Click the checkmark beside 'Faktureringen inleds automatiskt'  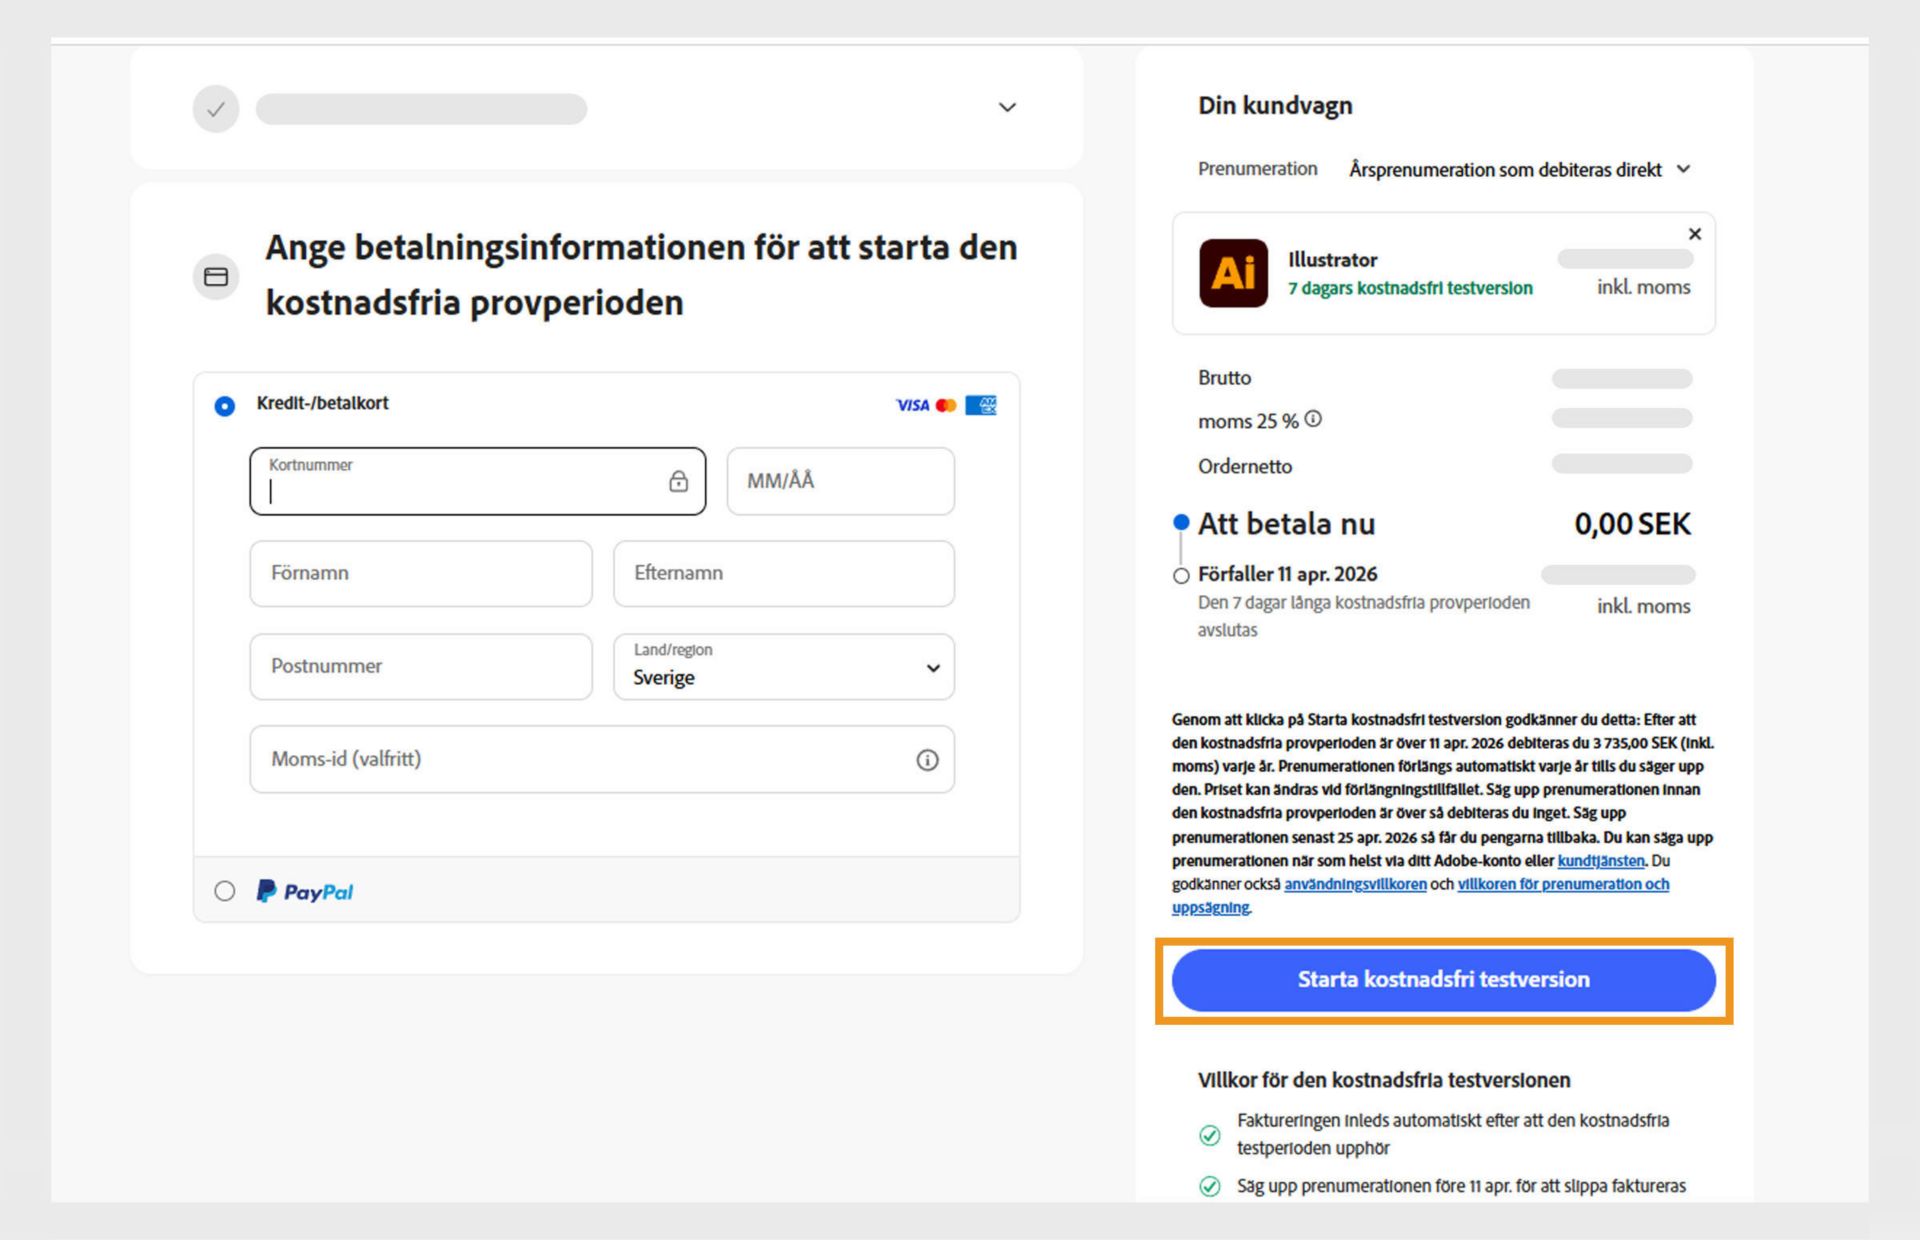pyautogui.click(x=1211, y=1134)
